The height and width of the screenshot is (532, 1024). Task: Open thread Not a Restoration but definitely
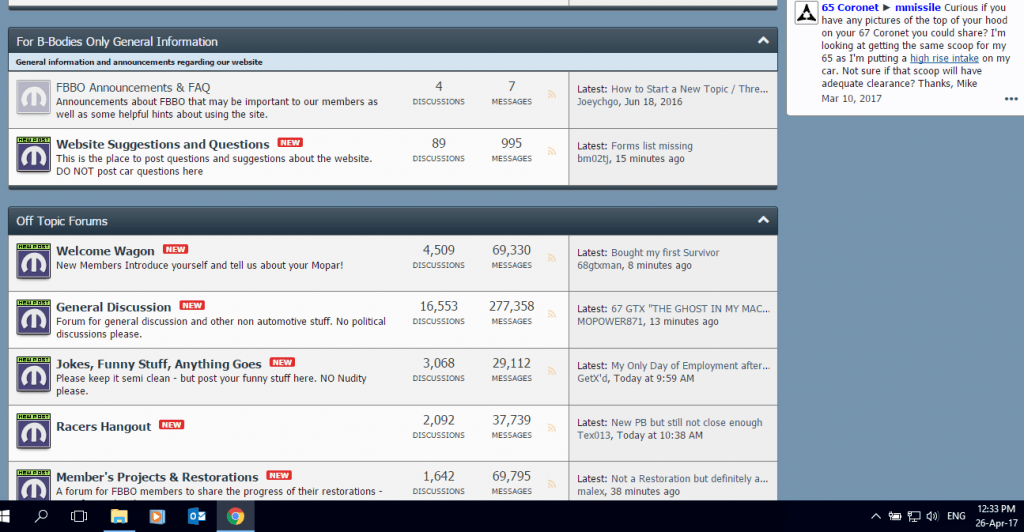(x=690, y=478)
